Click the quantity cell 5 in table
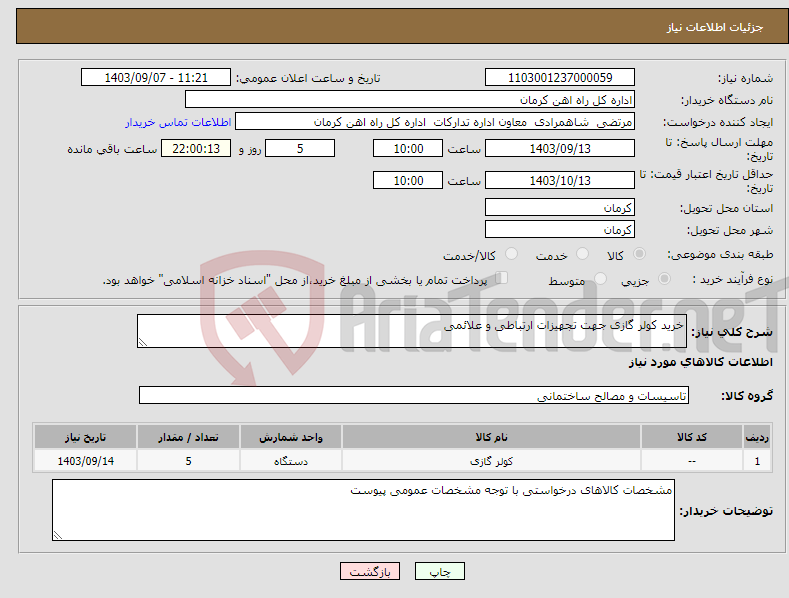 click(x=188, y=461)
